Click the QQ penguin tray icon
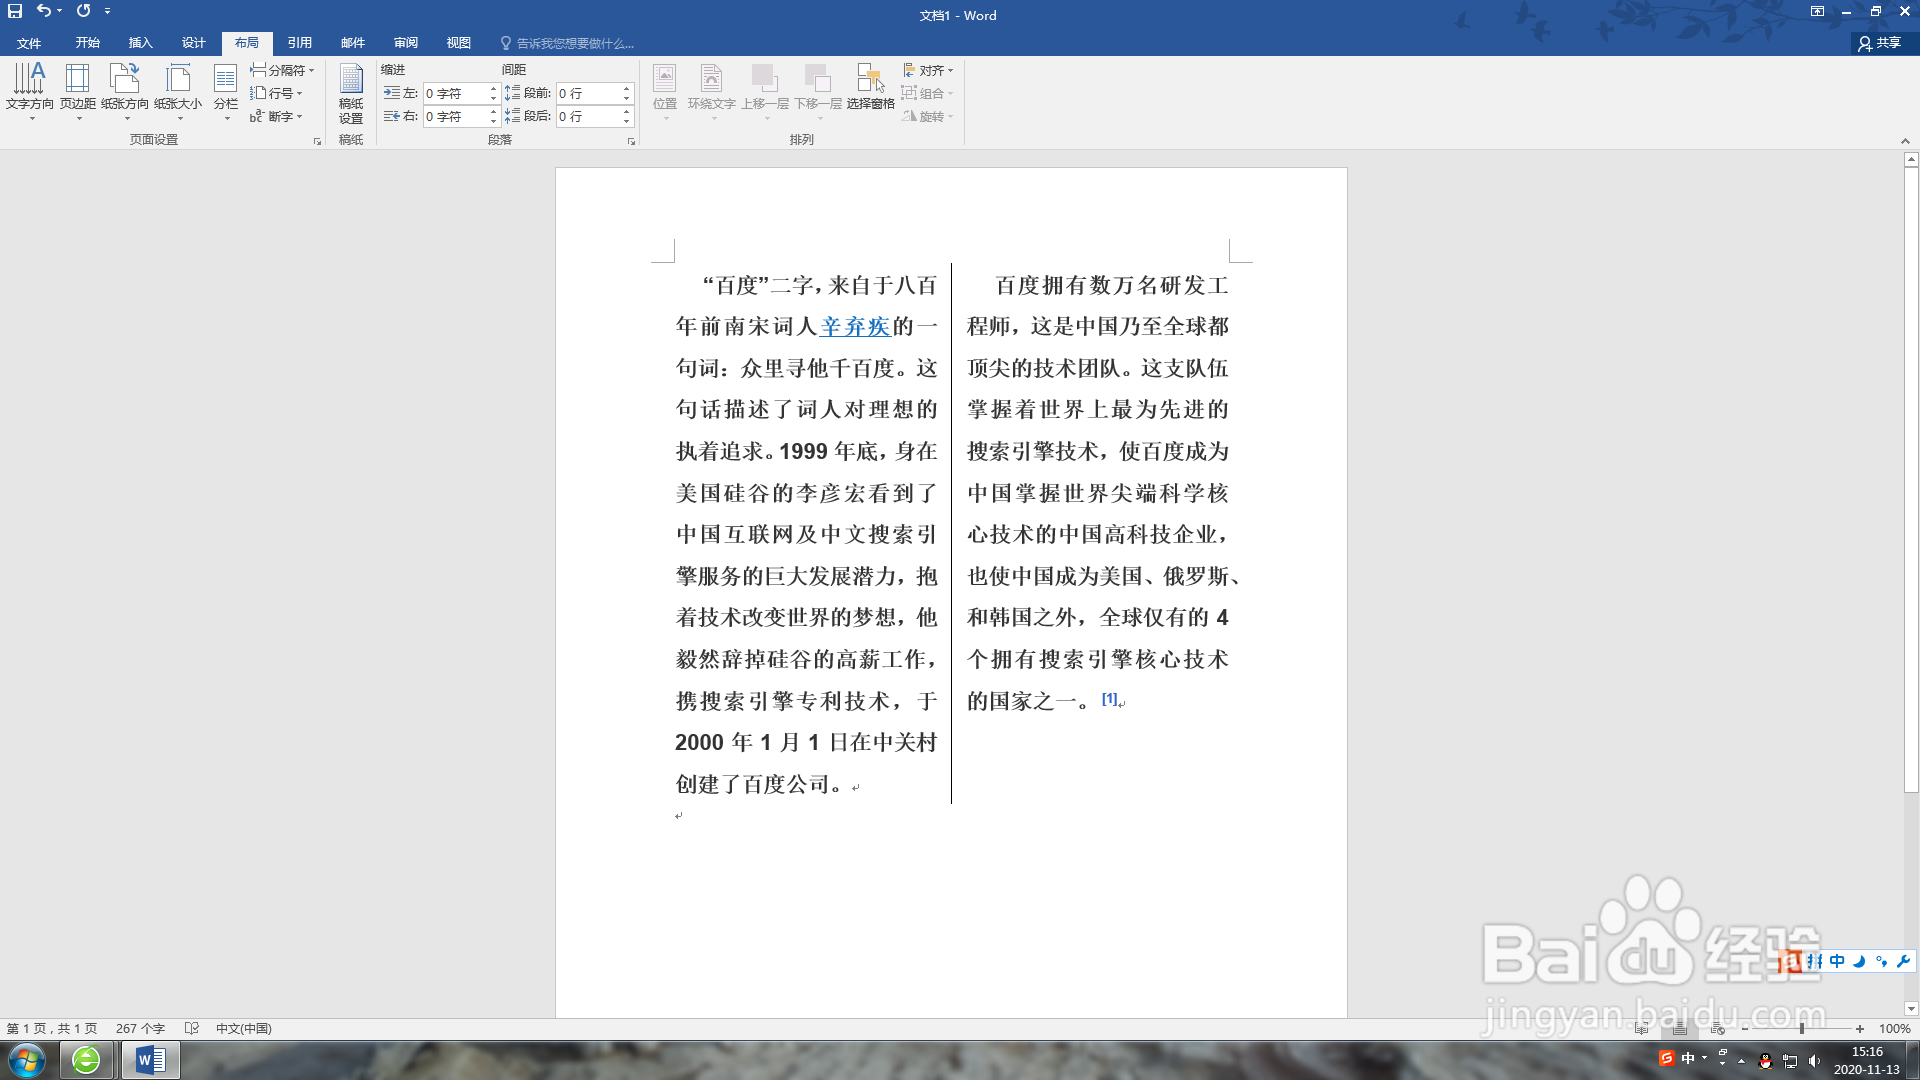 [1766, 1061]
